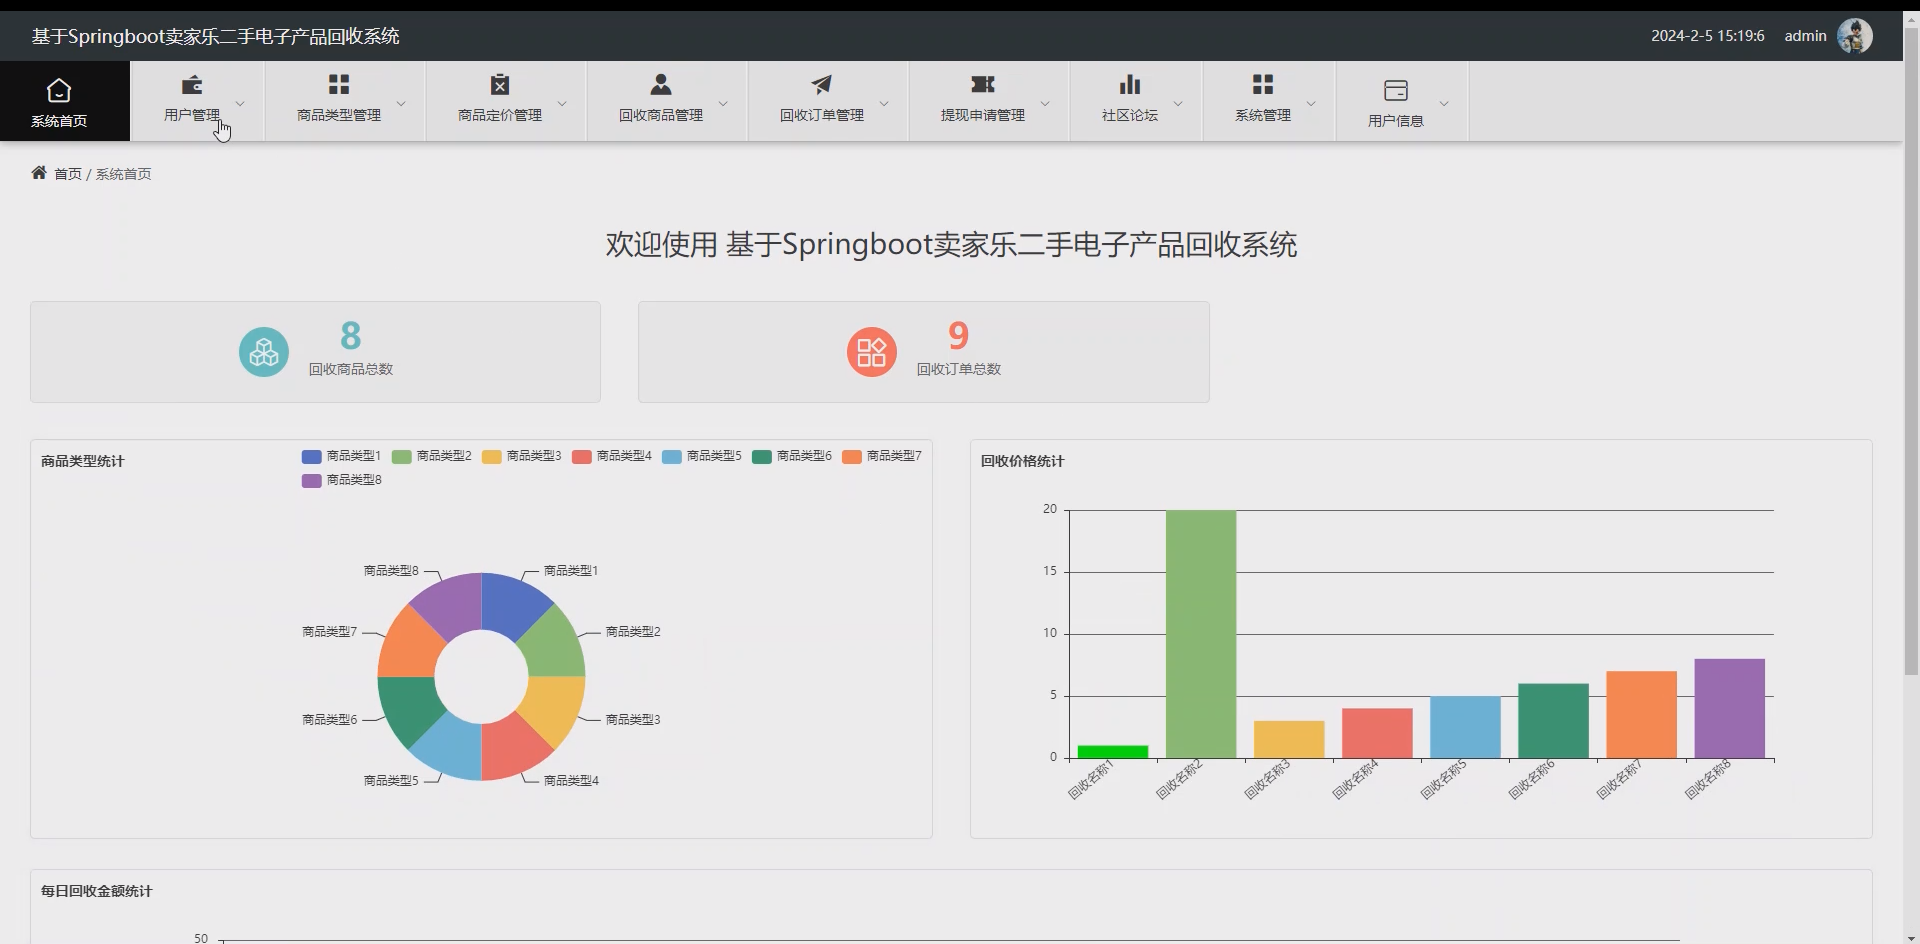Select the 社区论坛 menu item

[1130, 114]
